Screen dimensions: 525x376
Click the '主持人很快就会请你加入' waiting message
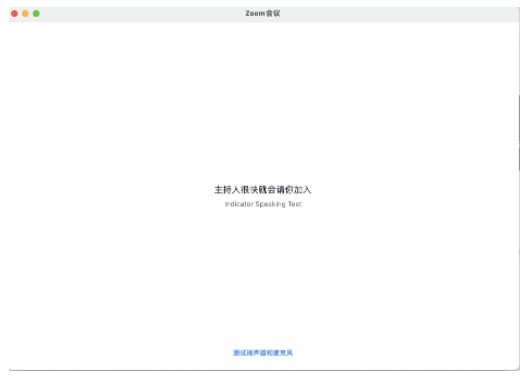click(263, 190)
